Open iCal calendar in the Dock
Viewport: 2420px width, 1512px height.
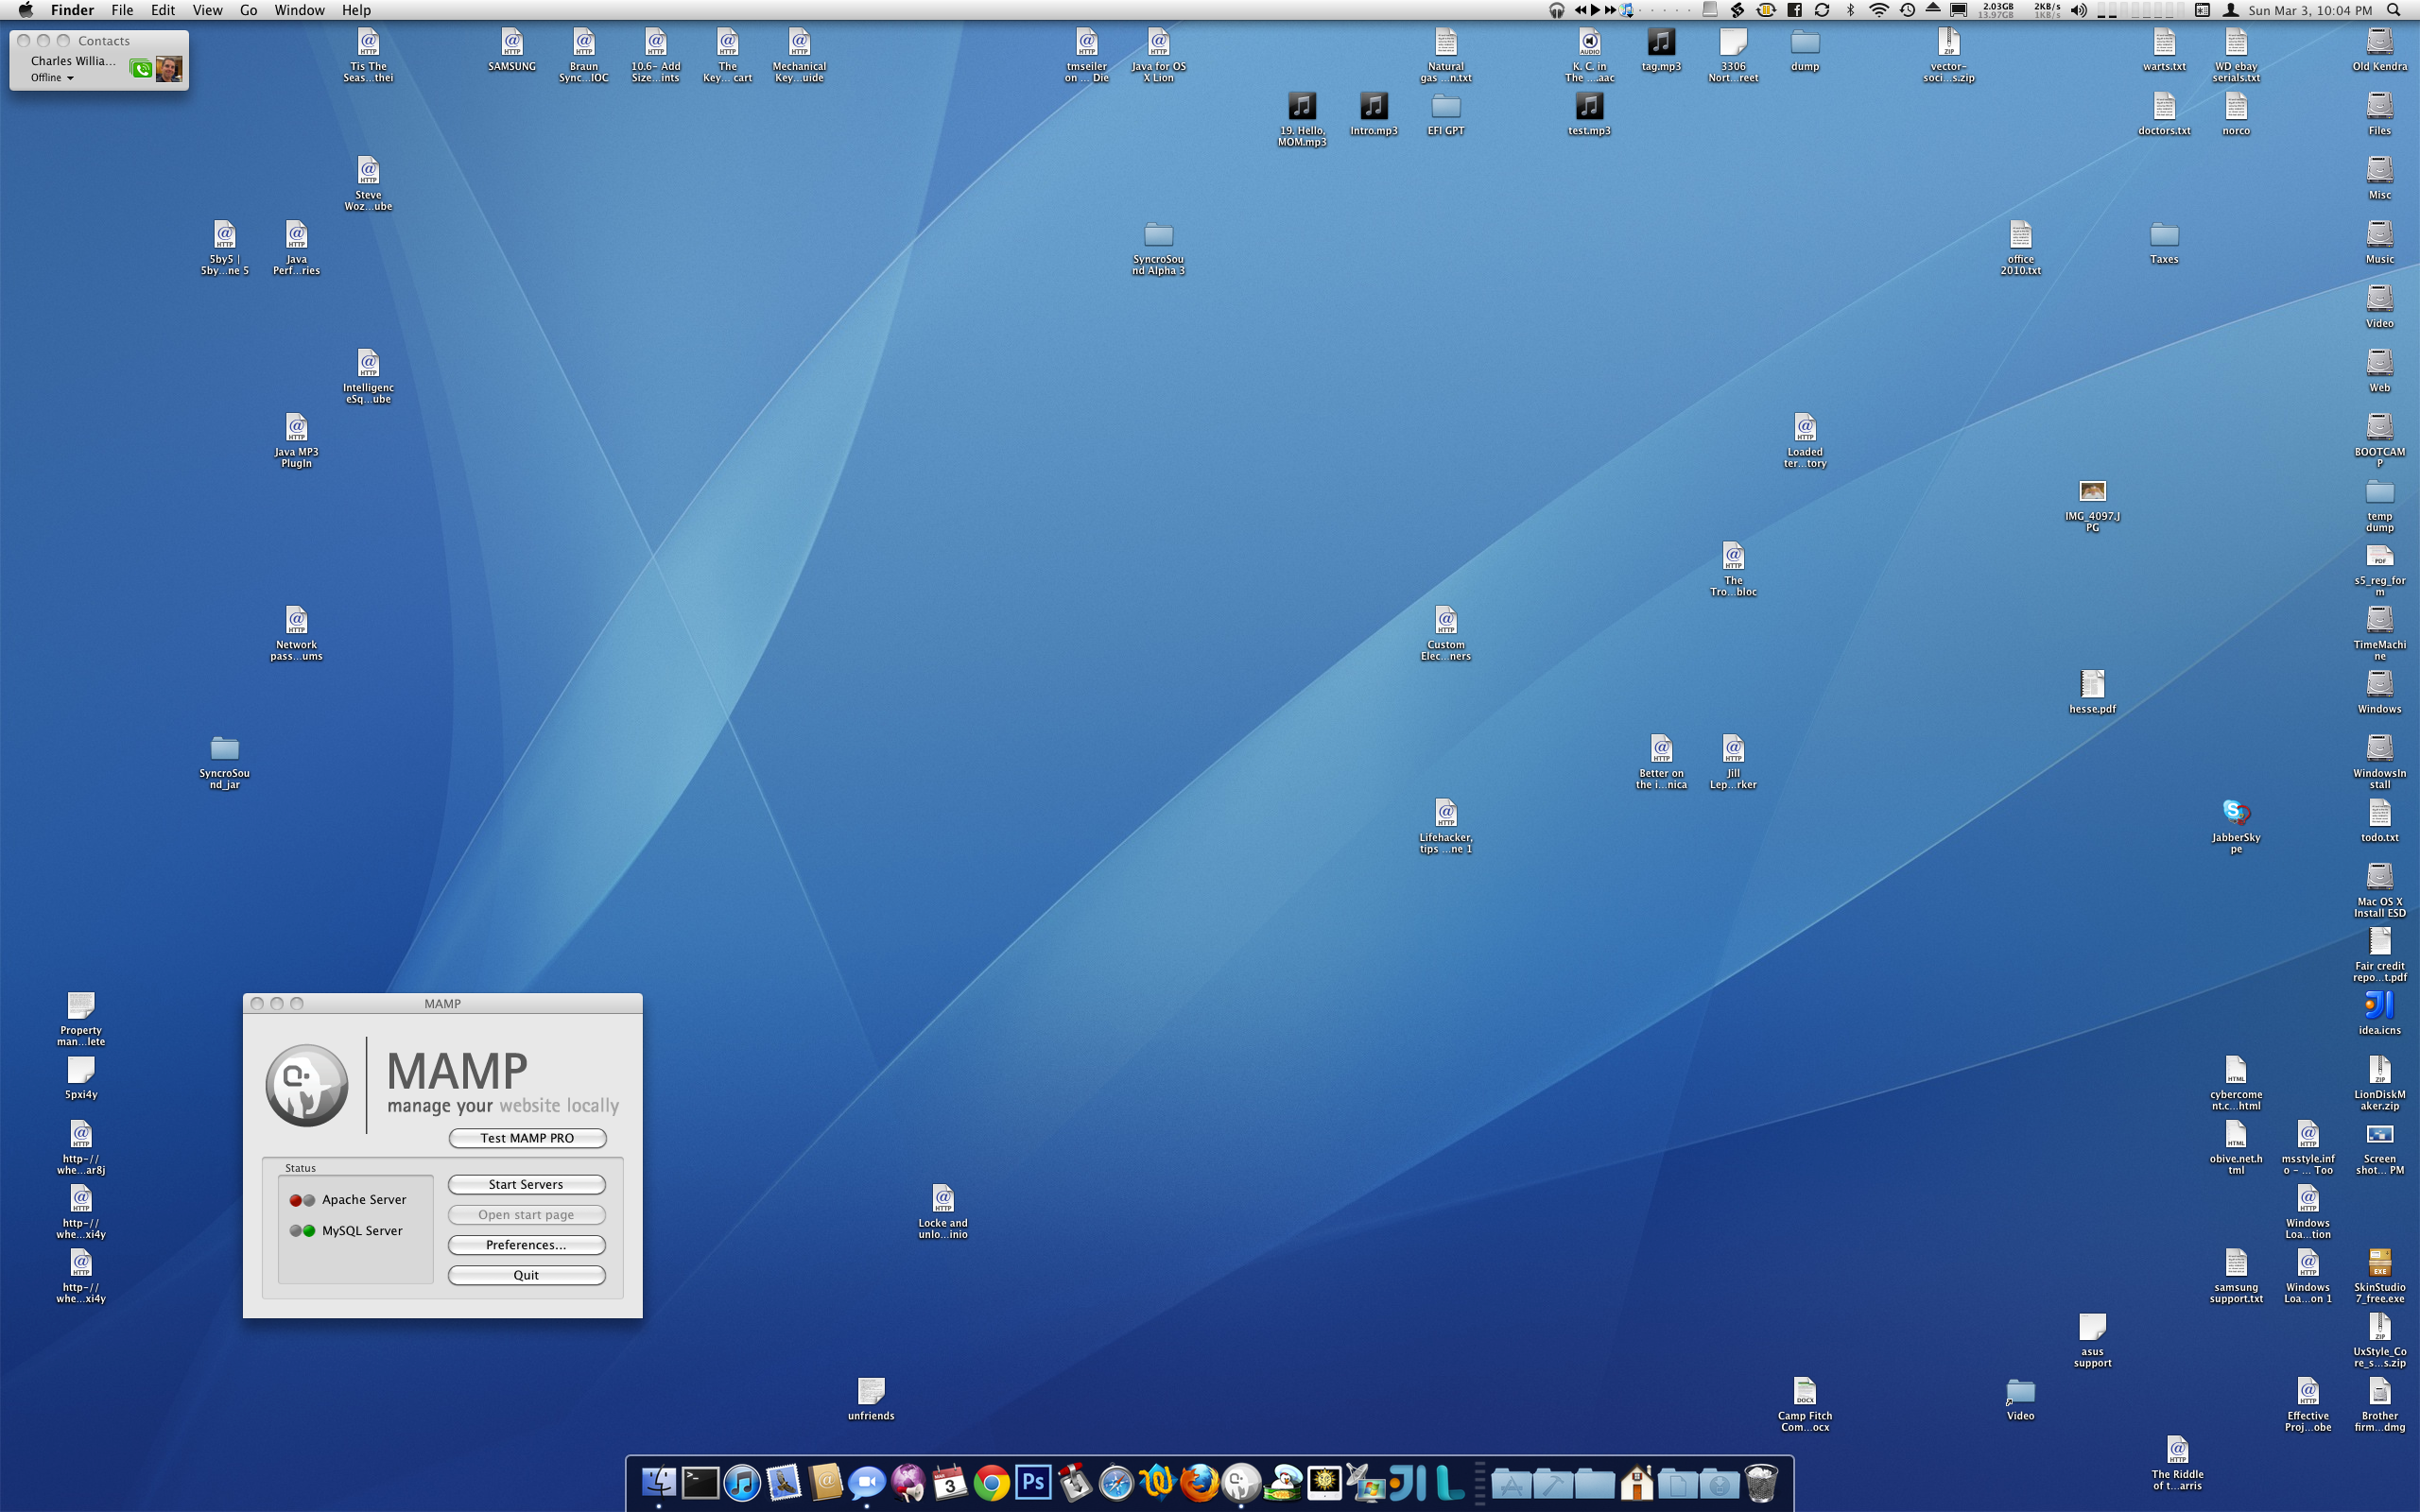point(950,1483)
